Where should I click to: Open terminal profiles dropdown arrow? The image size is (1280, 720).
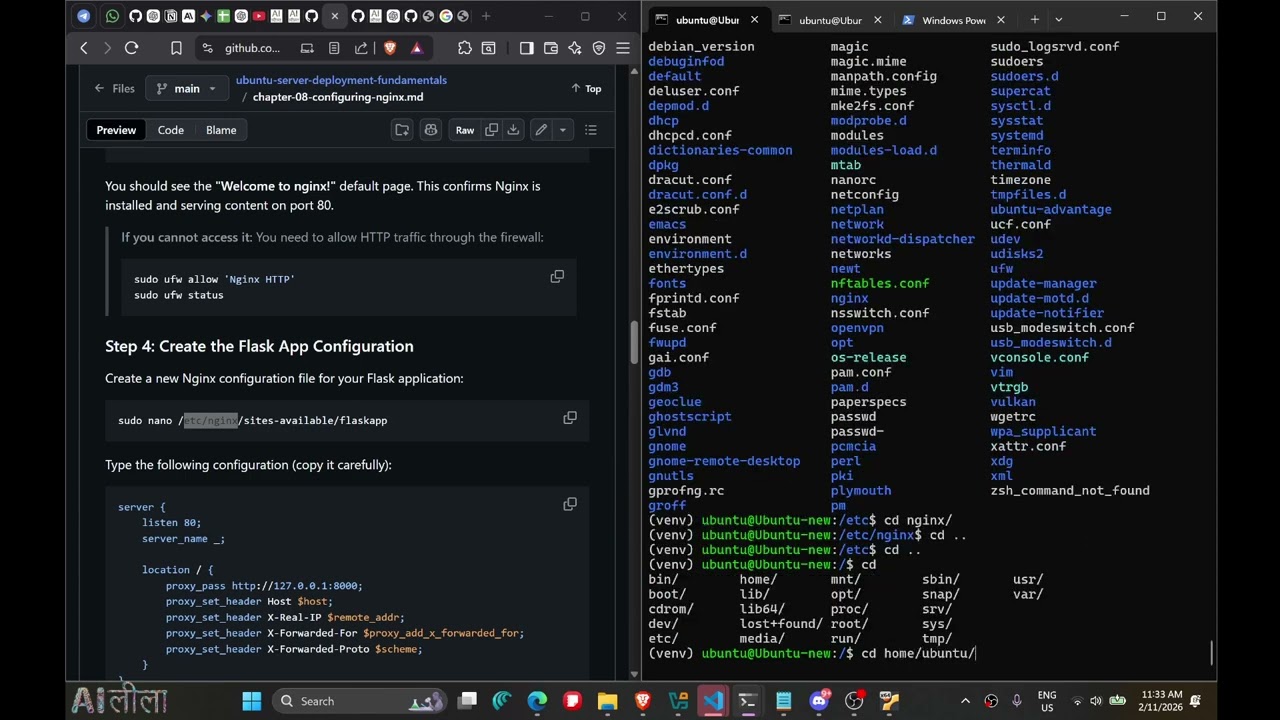coord(1058,19)
